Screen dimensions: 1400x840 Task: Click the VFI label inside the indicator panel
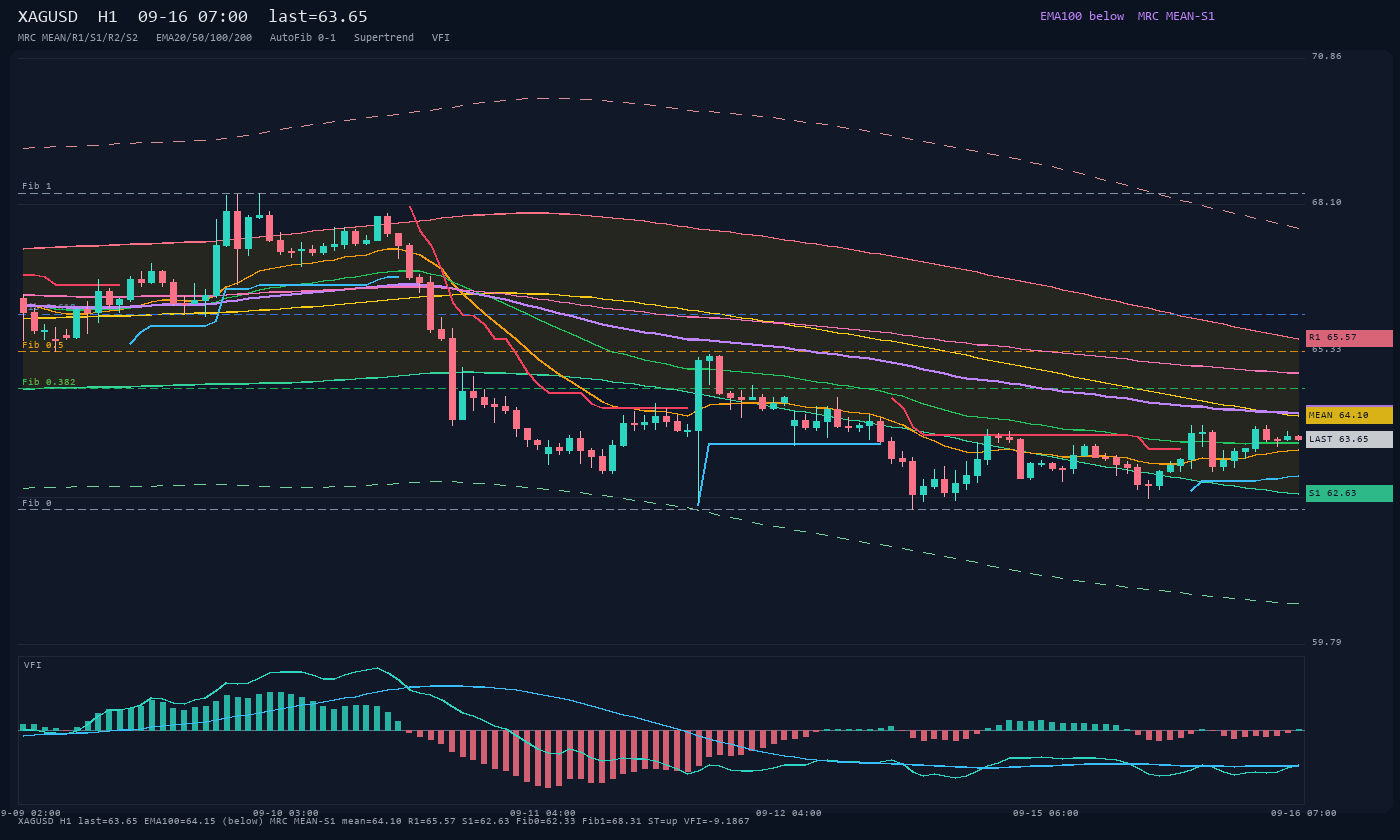pyautogui.click(x=33, y=665)
